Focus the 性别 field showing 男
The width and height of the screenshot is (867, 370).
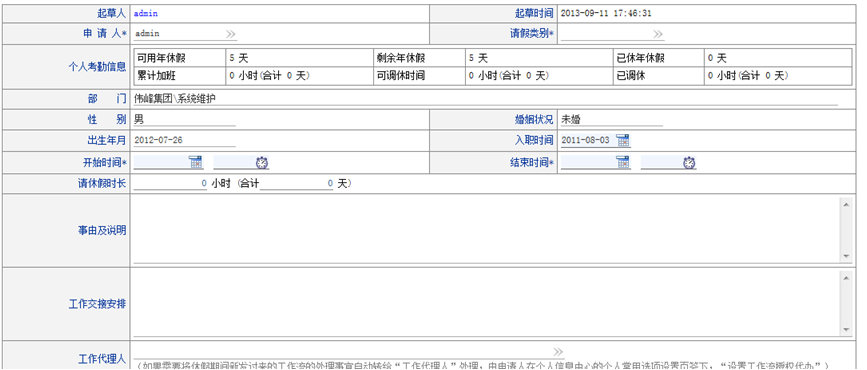(x=185, y=119)
